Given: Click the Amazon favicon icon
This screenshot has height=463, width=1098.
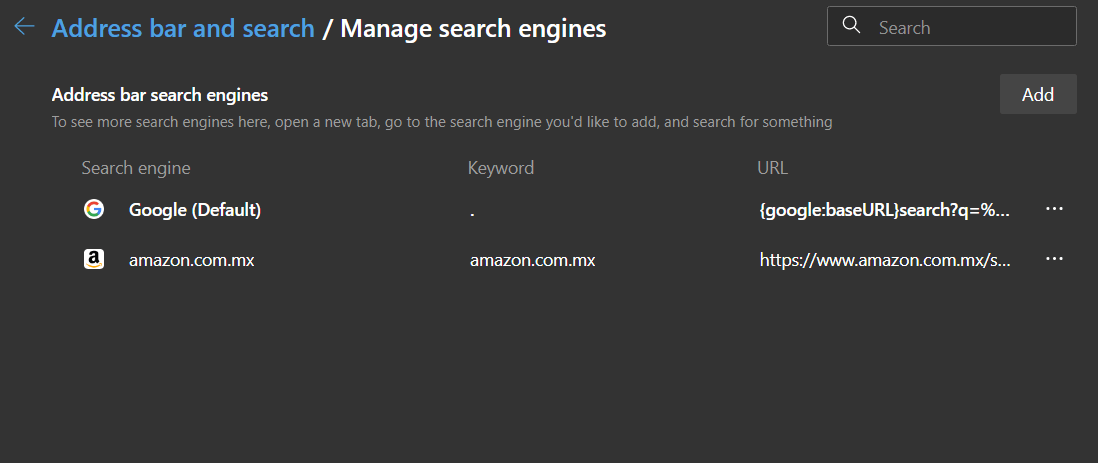Looking at the screenshot, I should (x=93, y=259).
